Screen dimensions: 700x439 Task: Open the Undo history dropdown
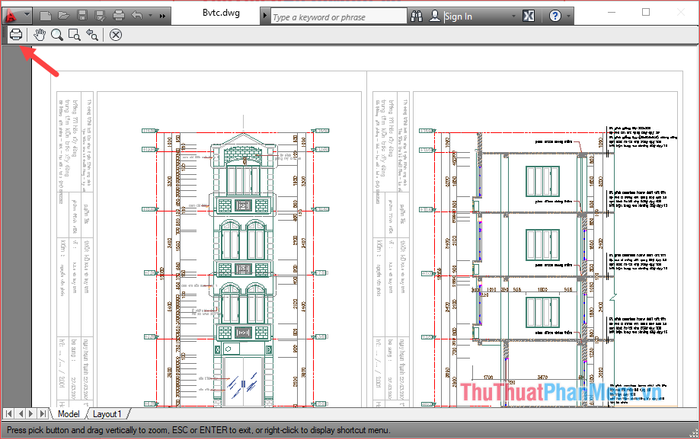(150, 16)
